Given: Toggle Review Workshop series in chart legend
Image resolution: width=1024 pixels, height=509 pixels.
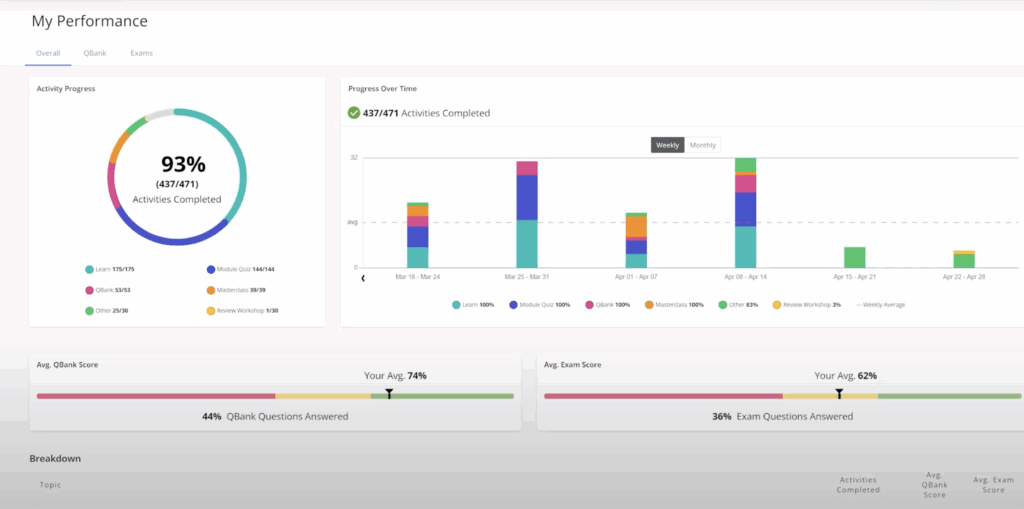Looking at the screenshot, I should (x=806, y=304).
